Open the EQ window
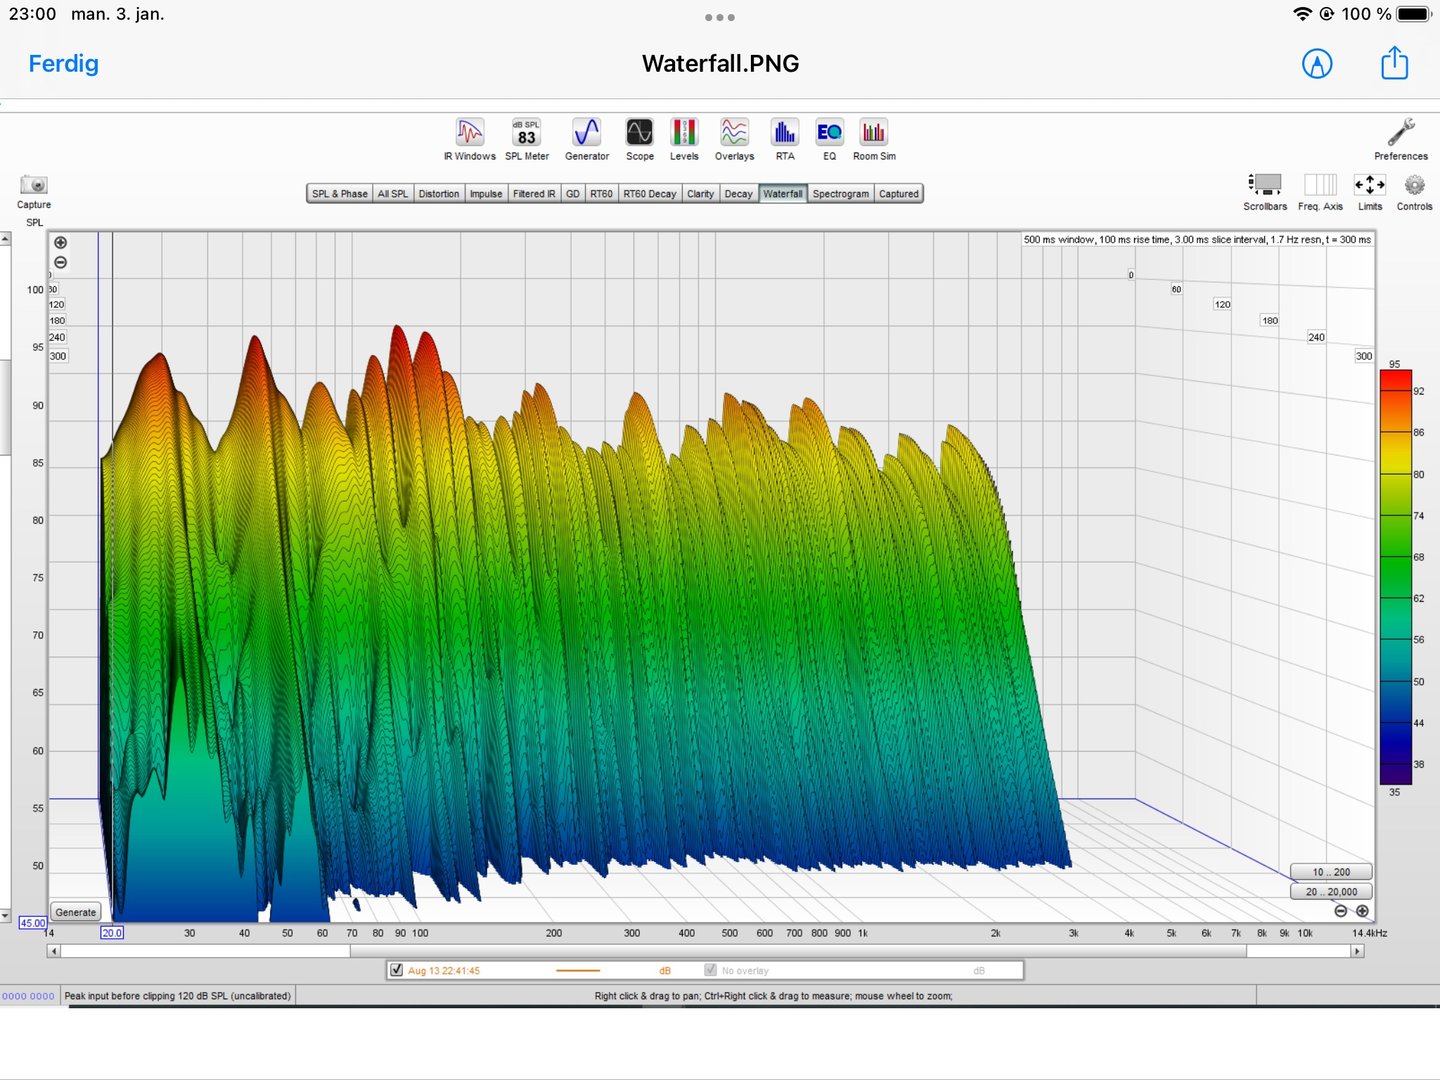This screenshot has width=1440, height=1080. (829, 139)
